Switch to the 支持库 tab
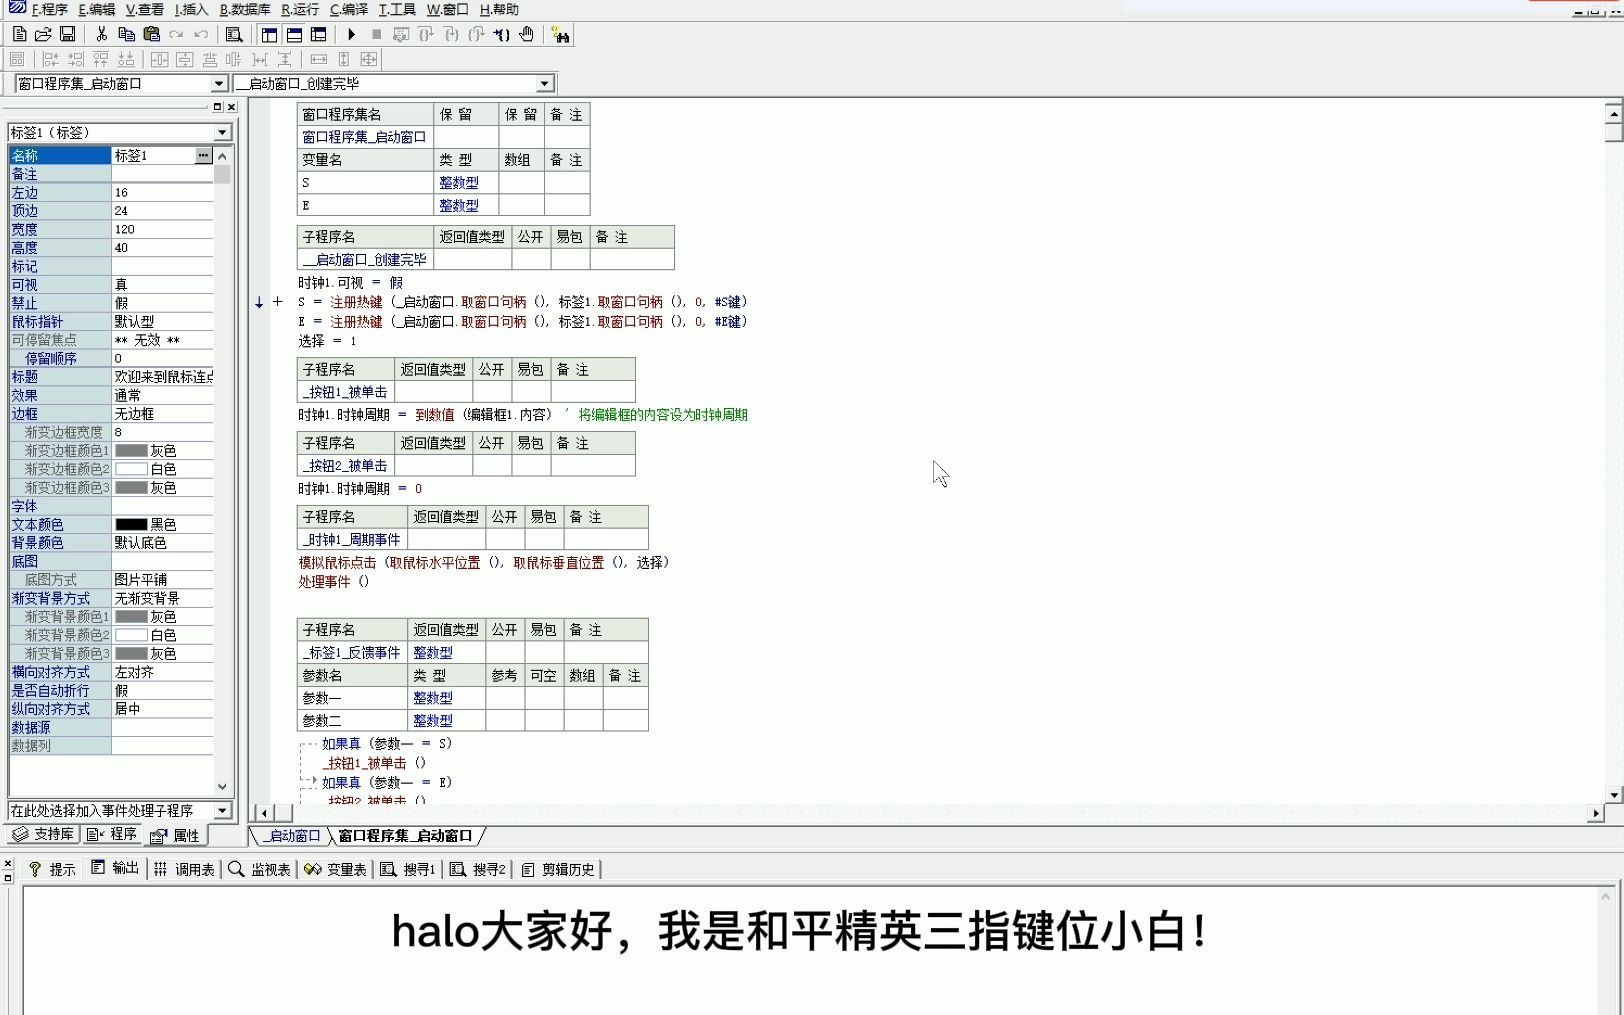This screenshot has height=1015, width=1624. 42,834
